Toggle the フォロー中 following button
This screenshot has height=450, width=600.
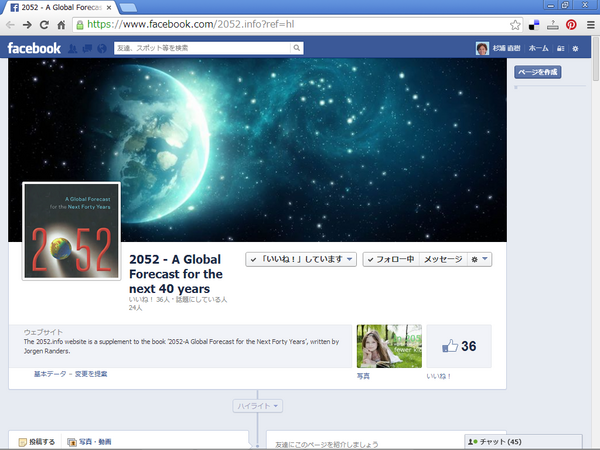coord(391,259)
